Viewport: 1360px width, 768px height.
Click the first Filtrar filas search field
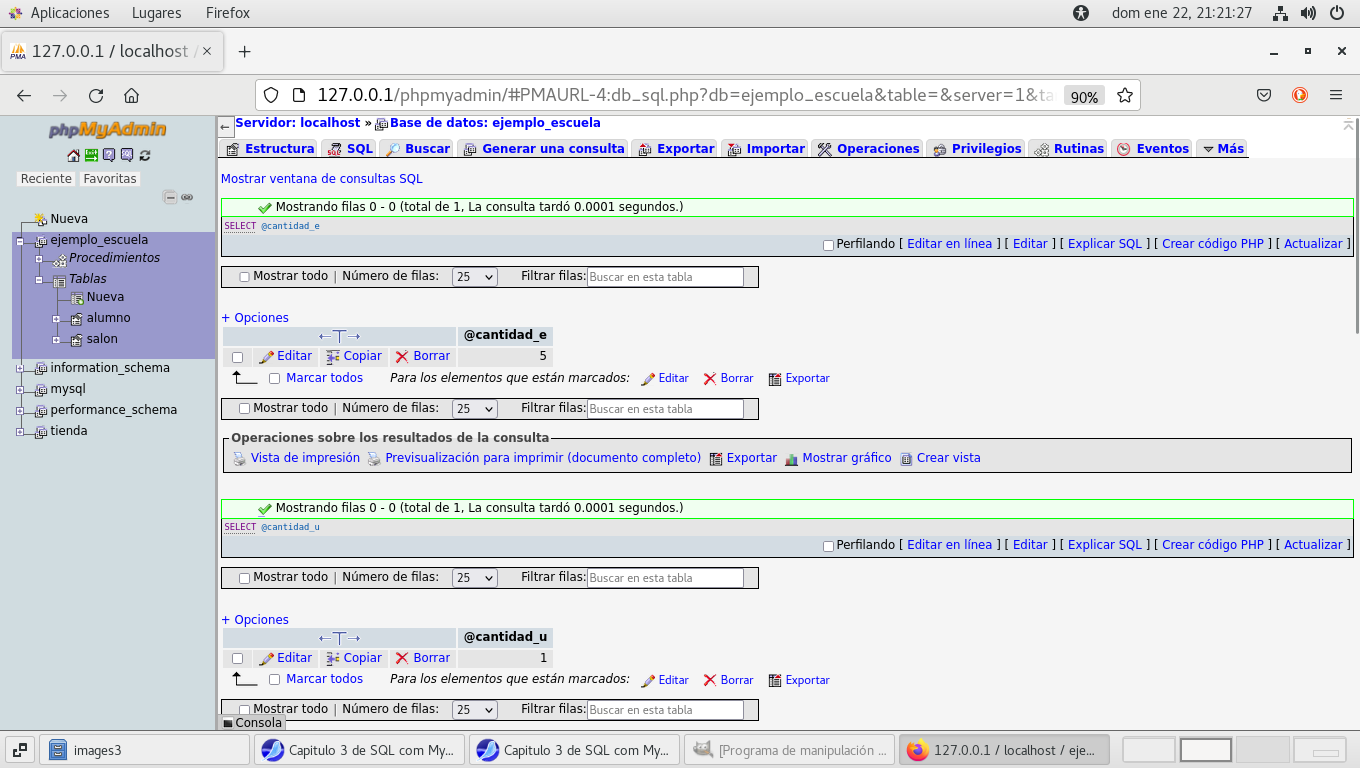[x=665, y=277]
